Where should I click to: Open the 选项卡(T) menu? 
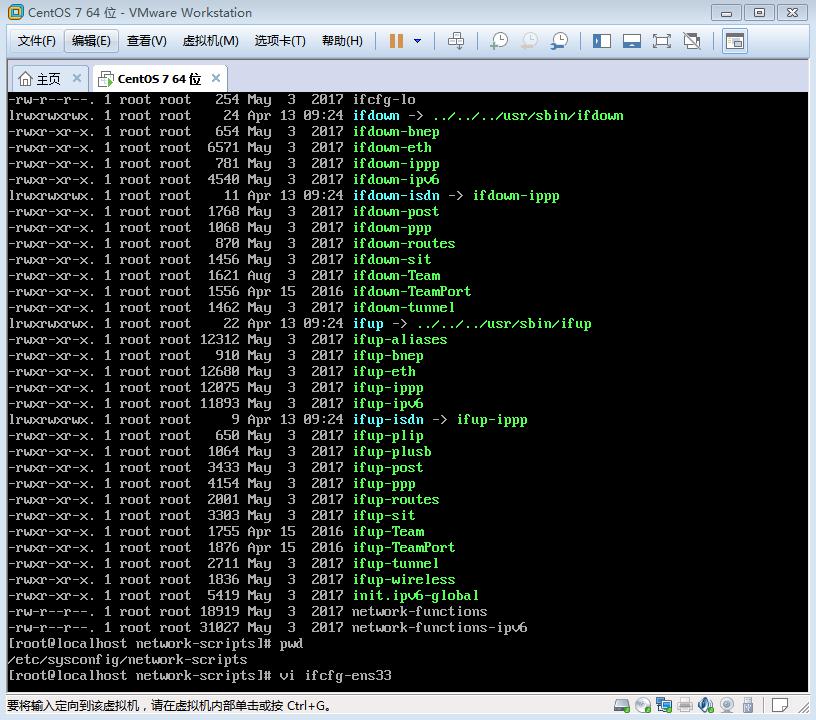coord(280,41)
